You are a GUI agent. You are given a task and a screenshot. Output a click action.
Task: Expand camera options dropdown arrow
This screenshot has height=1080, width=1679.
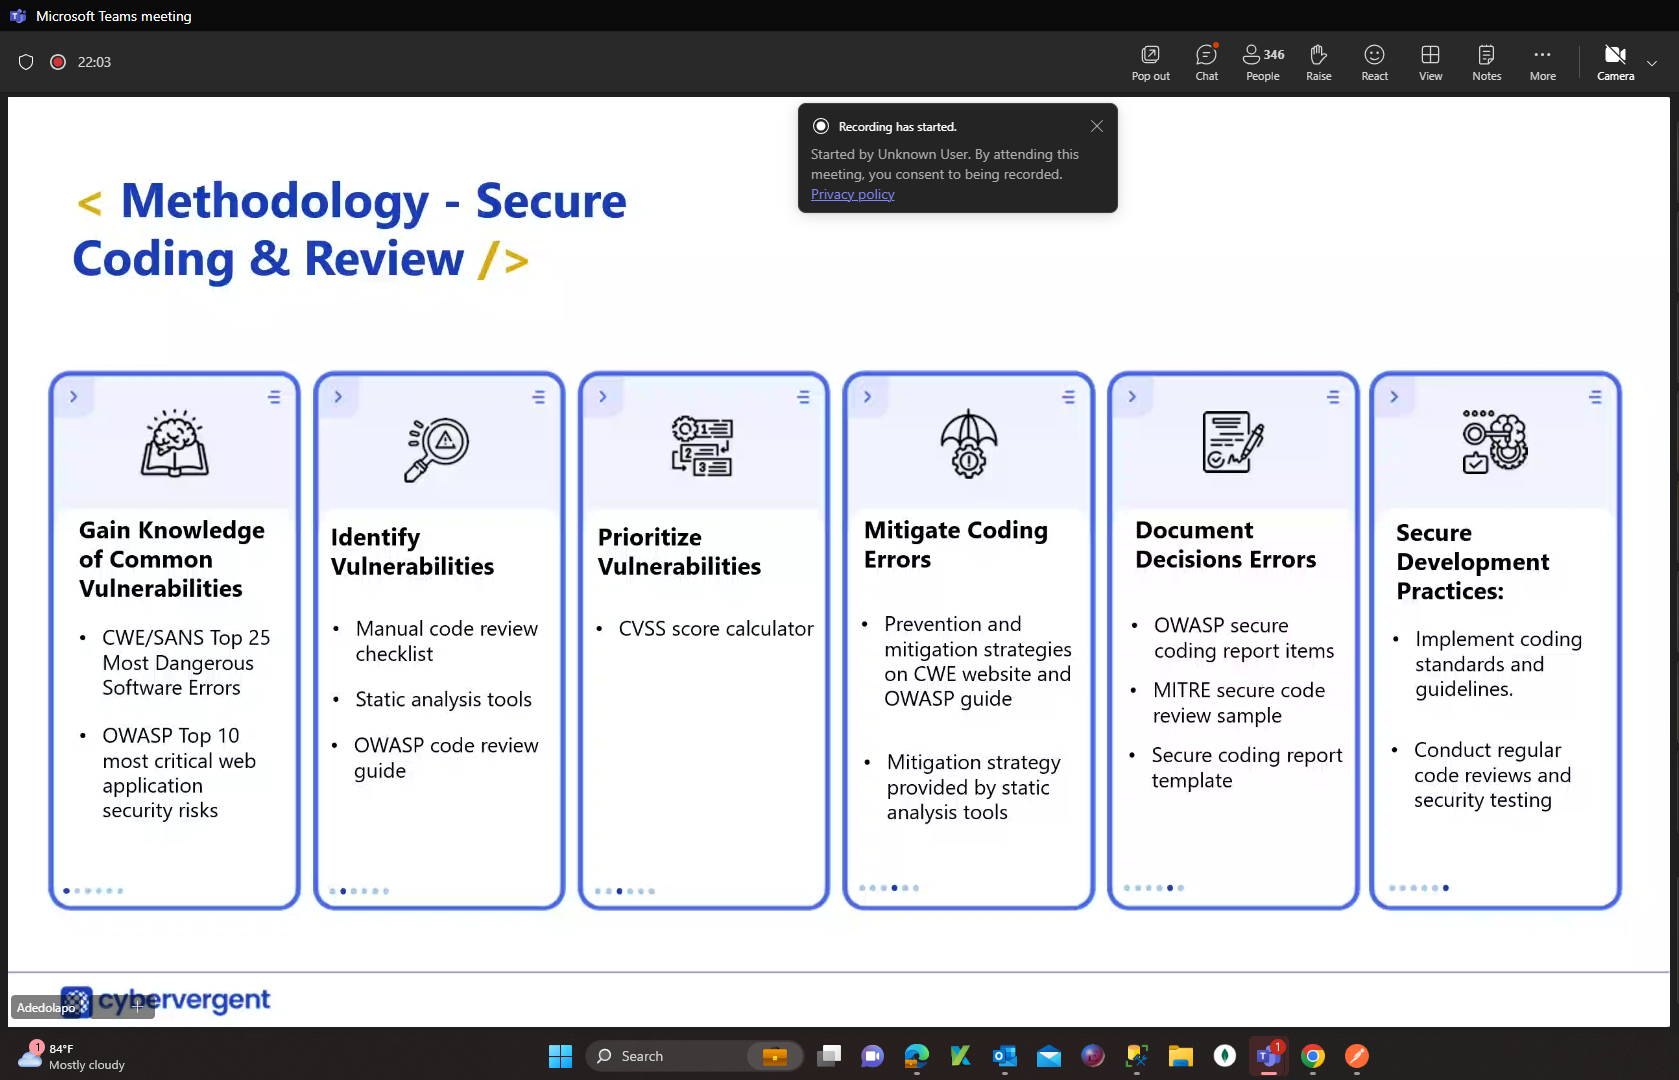click(1652, 63)
